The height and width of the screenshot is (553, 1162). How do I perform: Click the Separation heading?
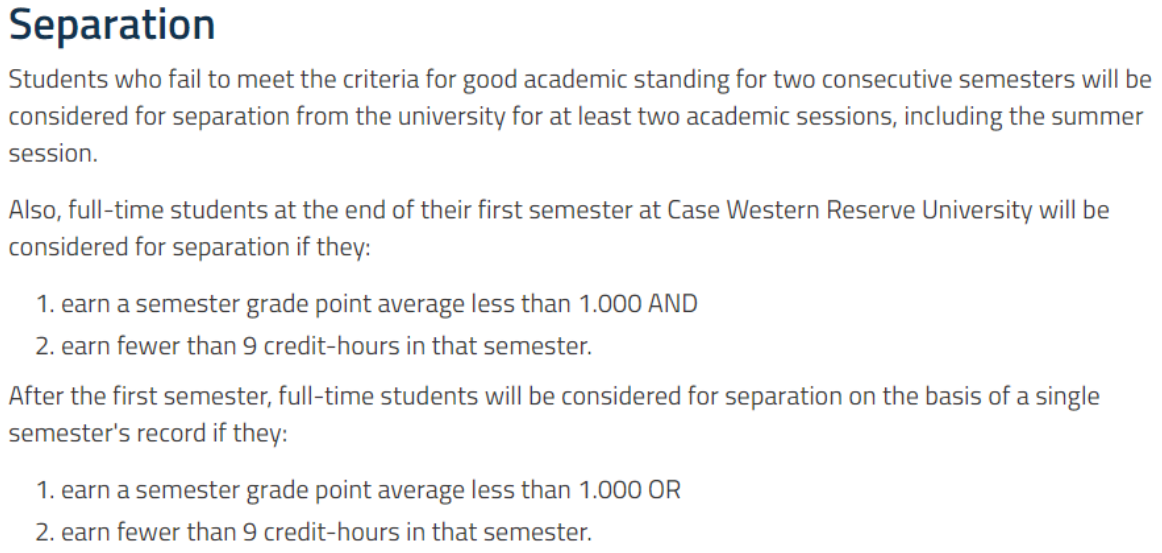[111, 27]
